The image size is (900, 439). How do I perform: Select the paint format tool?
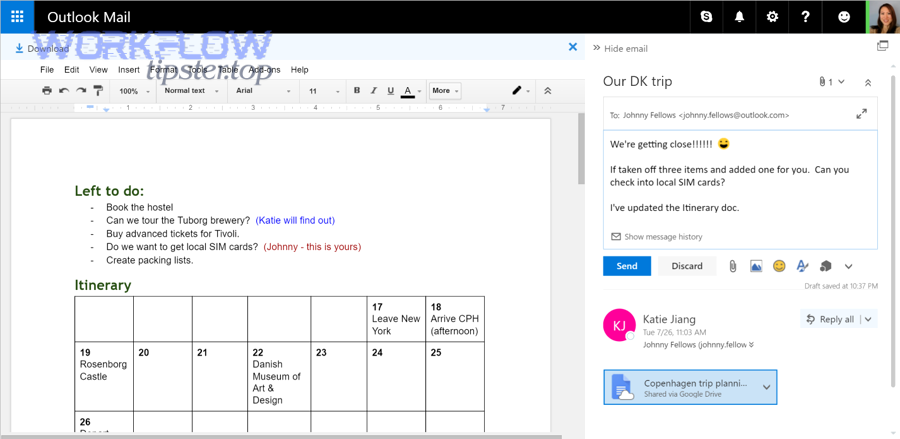click(x=98, y=91)
